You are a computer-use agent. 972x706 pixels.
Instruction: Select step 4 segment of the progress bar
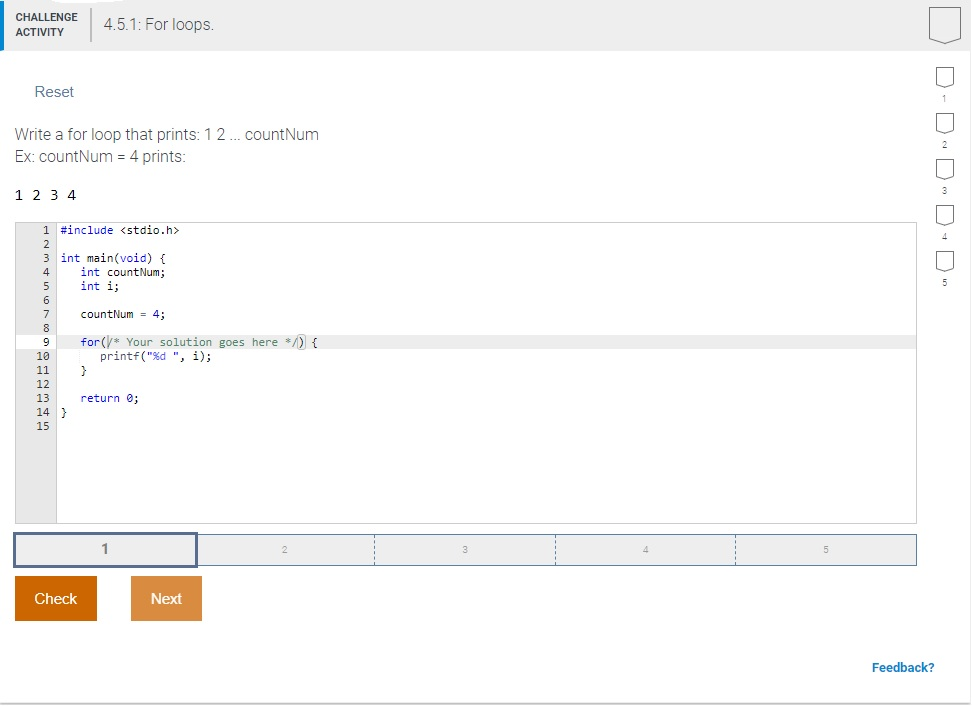[x=645, y=549]
